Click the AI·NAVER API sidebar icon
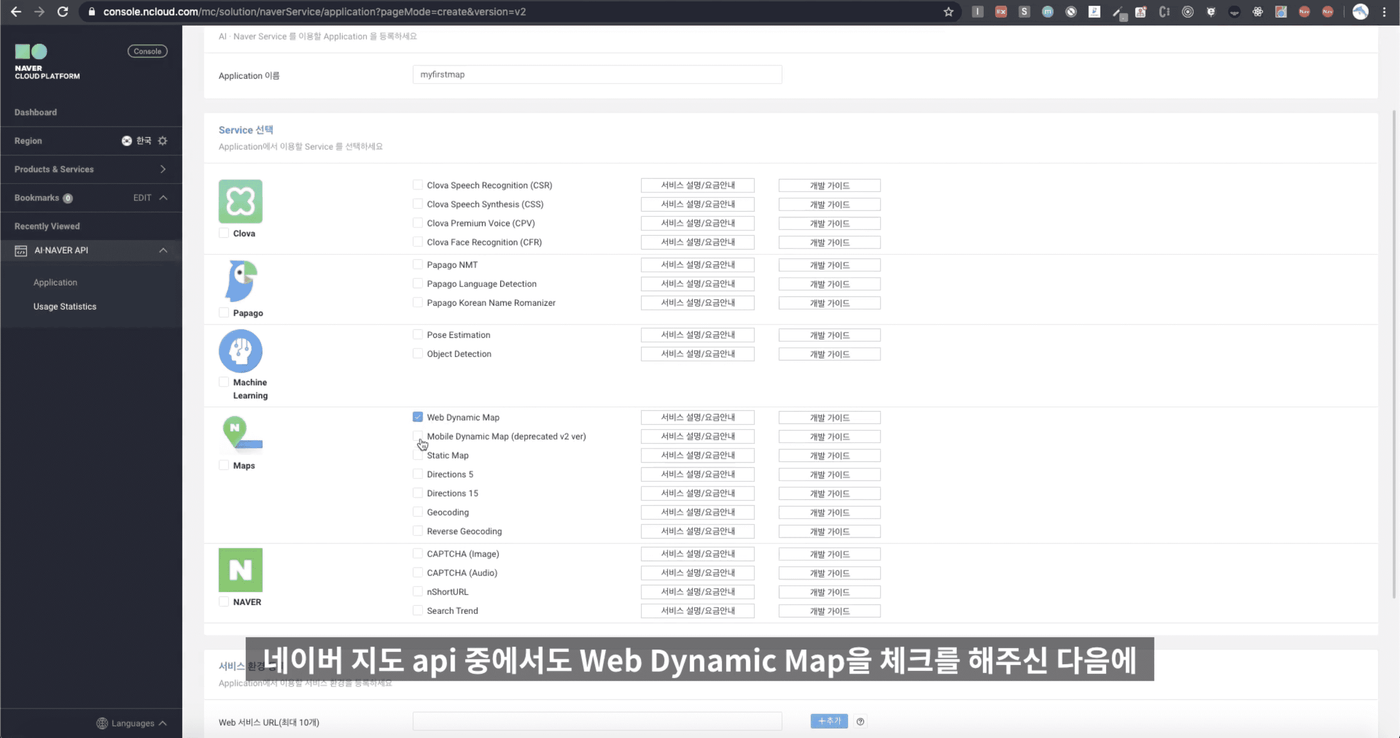 click(x=21, y=251)
